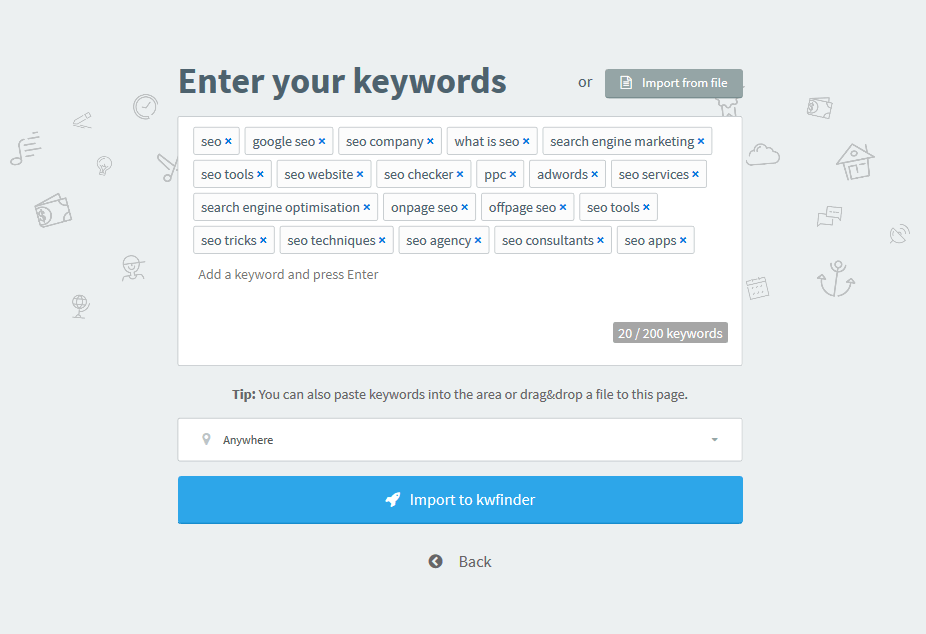Remove the 'seo company' keyword tag
This screenshot has width=926, height=634.
(x=430, y=142)
